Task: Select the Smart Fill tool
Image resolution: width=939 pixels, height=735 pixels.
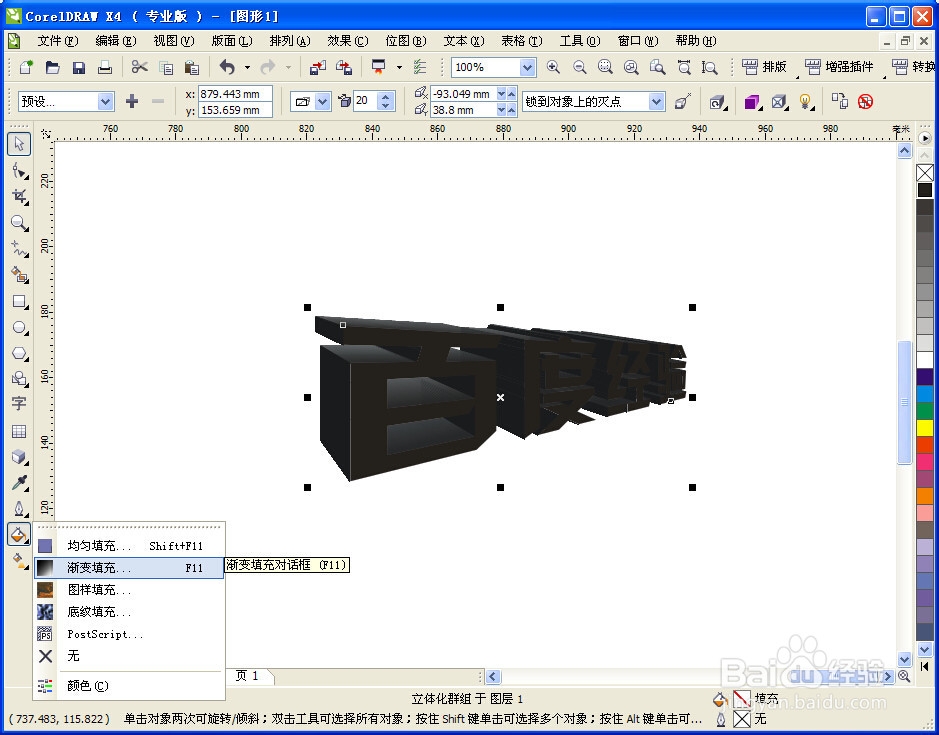Action: click(19, 275)
